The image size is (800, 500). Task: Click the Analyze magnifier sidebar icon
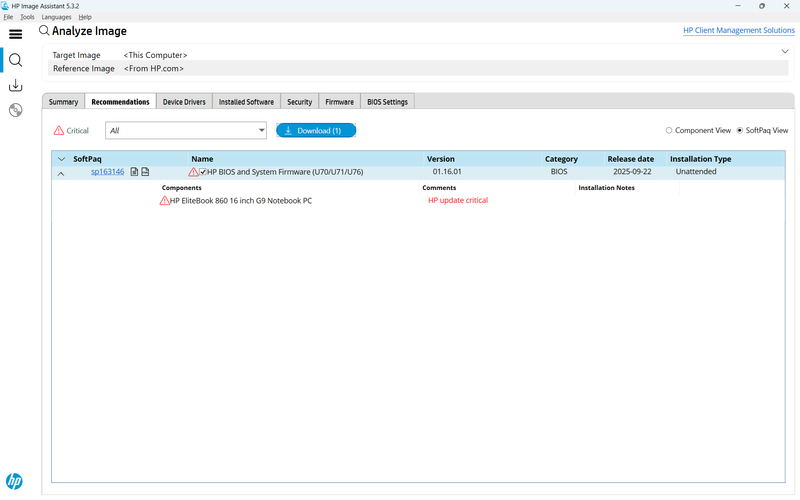coord(15,60)
